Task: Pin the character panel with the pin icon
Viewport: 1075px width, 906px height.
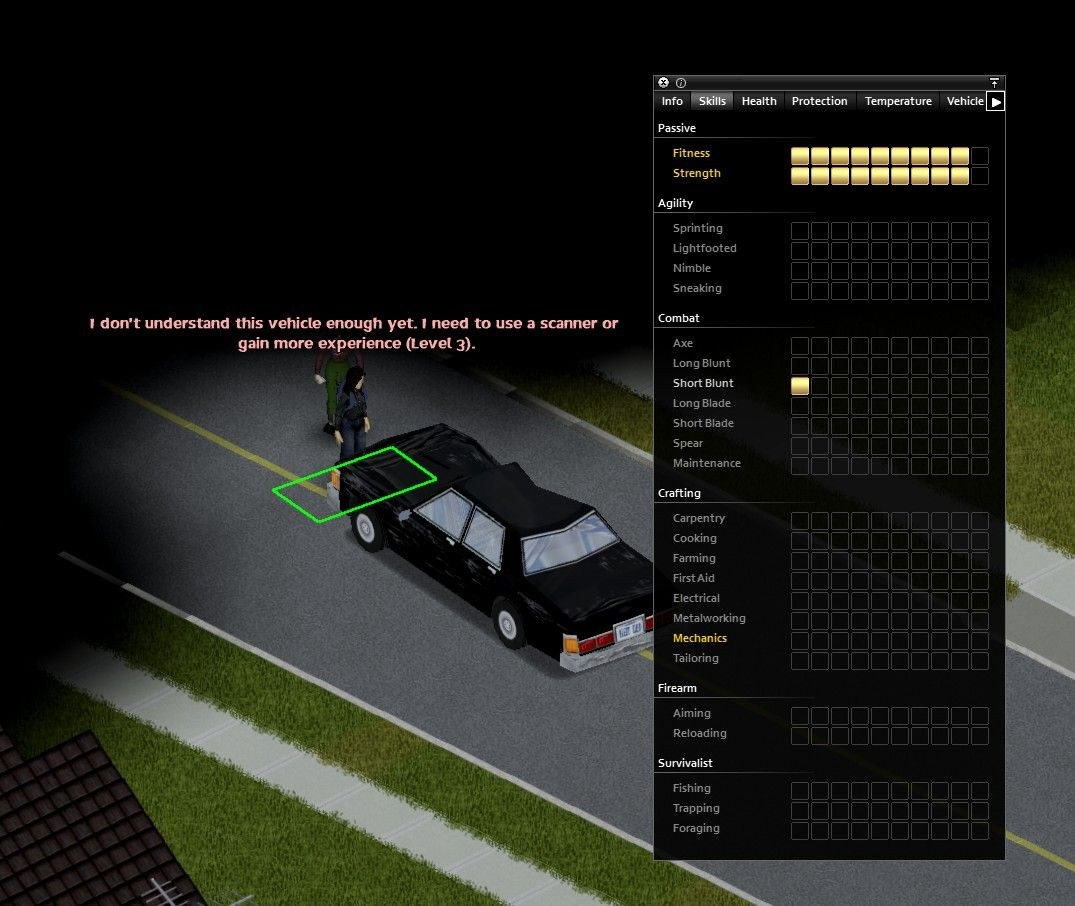Action: coord(994,82)
